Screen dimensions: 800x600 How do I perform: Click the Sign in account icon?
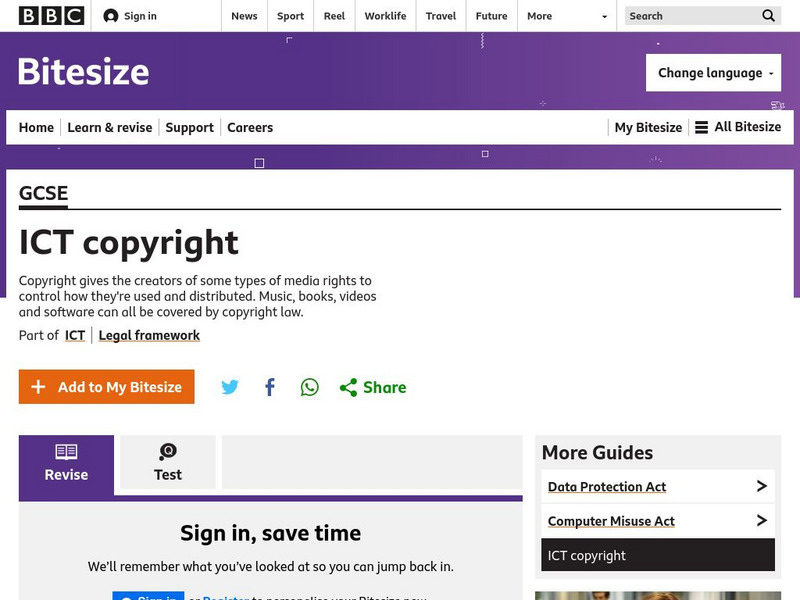(x=111, y=16)
